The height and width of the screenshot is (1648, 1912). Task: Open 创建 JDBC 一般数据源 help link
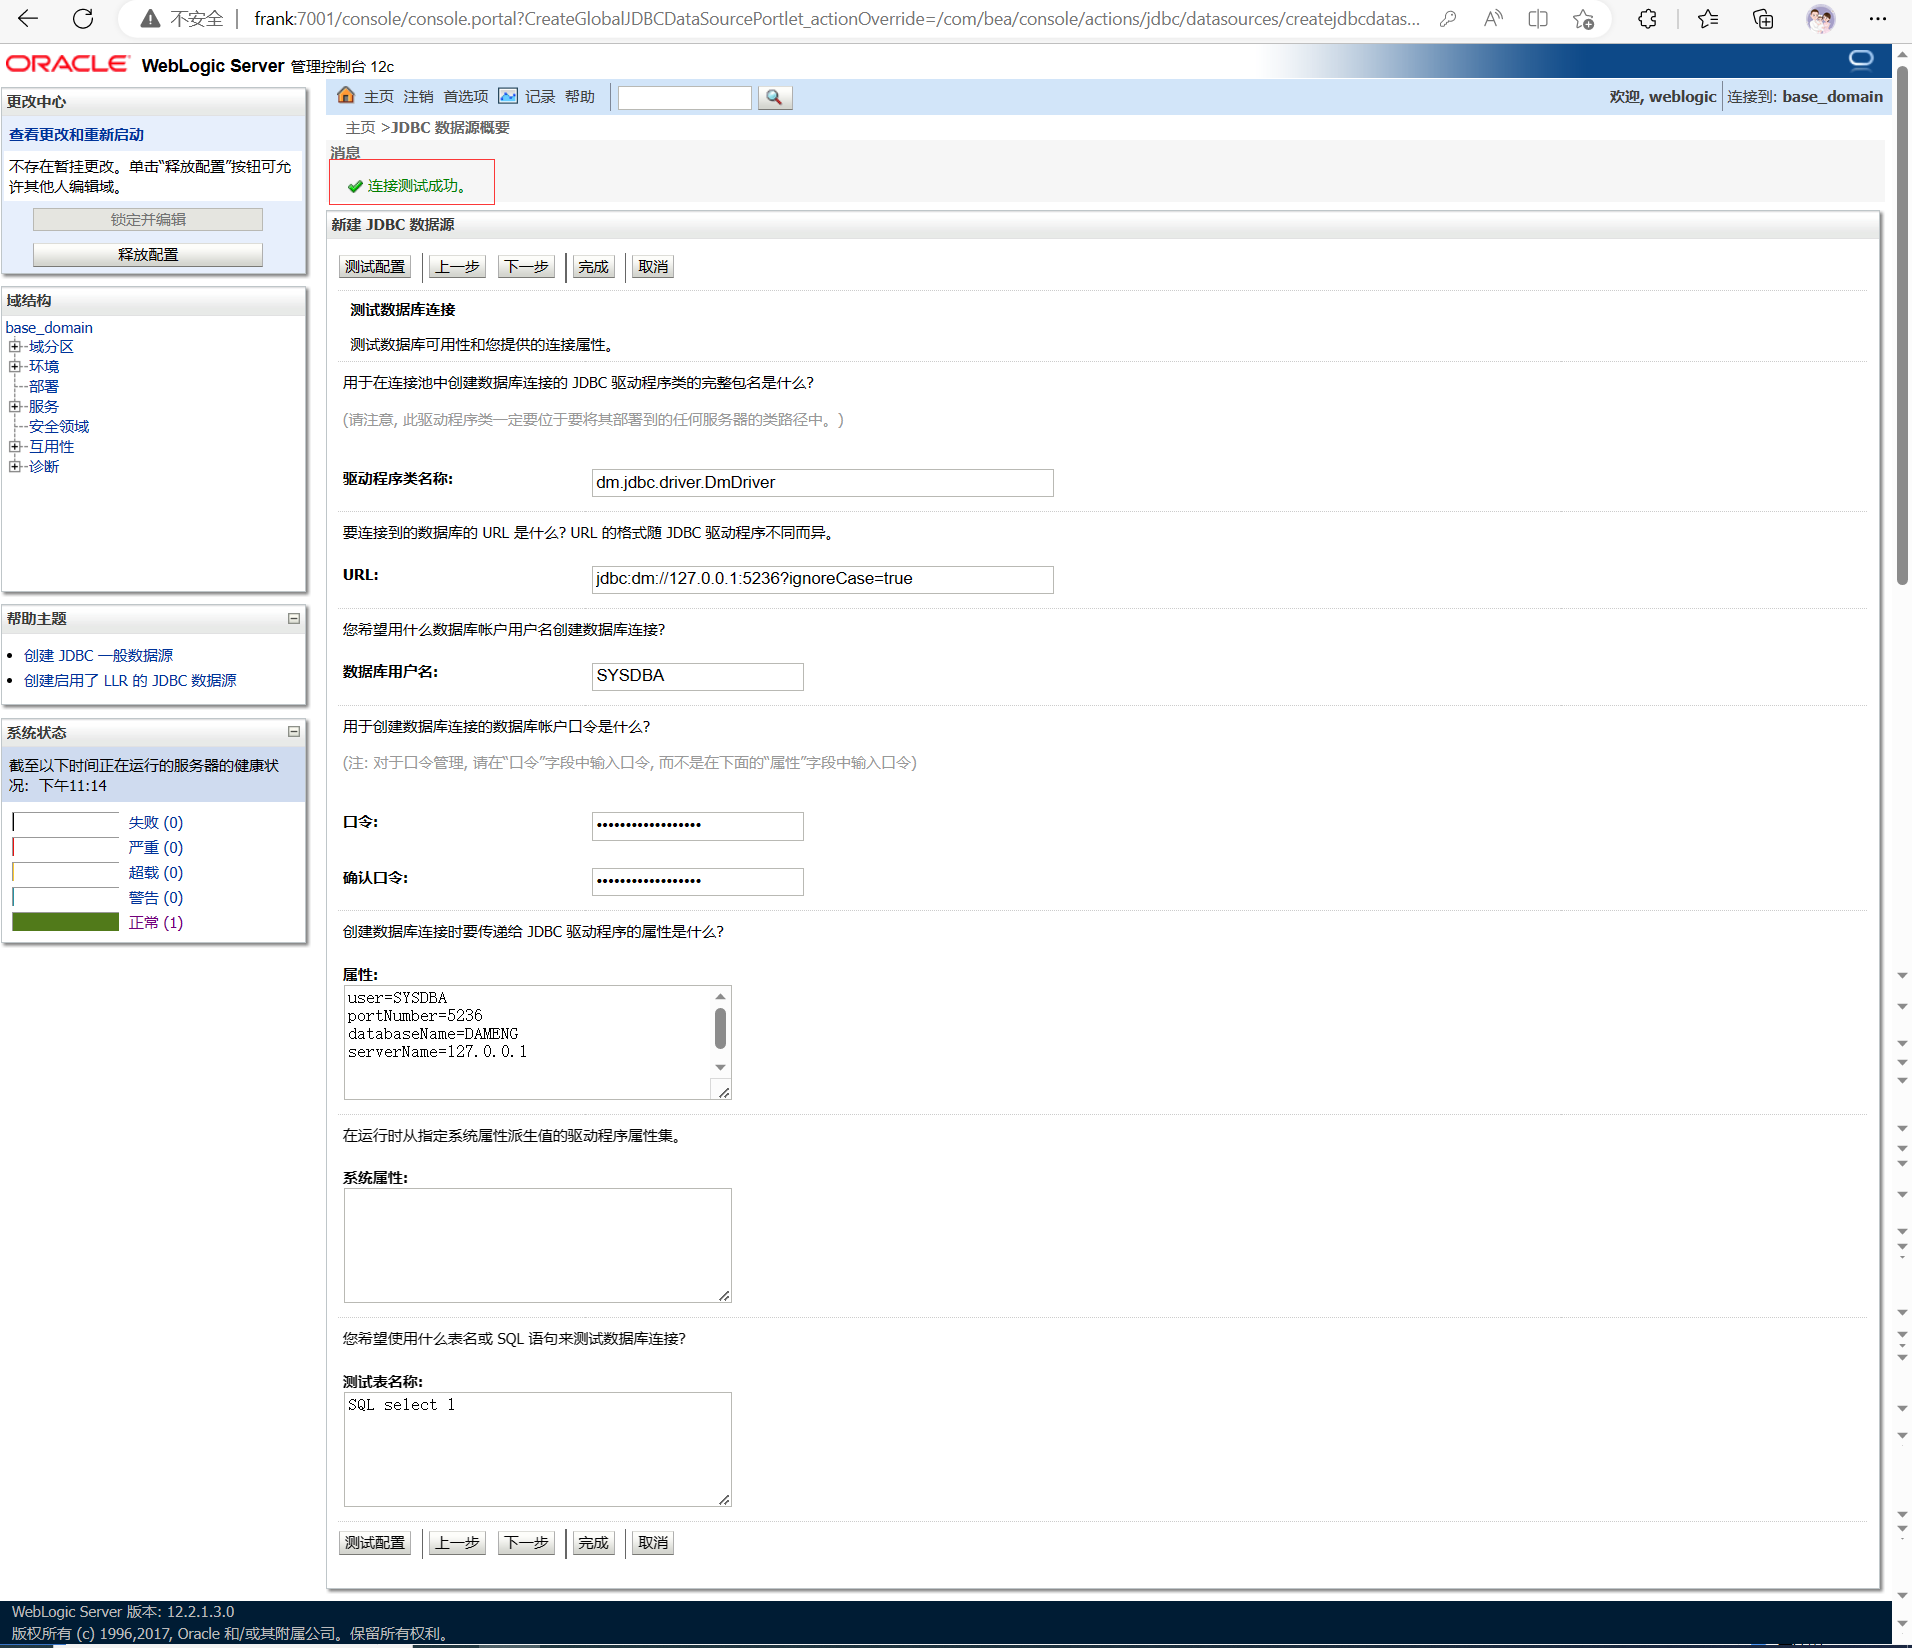pyautogui.click(x=98, y=656)
